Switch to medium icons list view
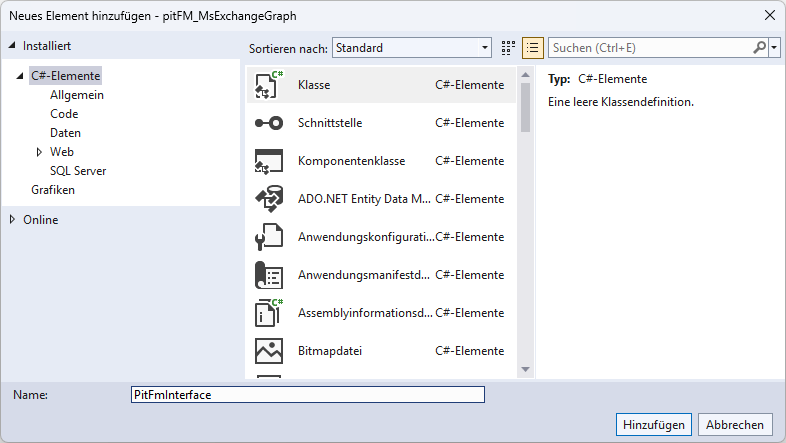This screenshot has width=786, height=443. click(532, 48)
